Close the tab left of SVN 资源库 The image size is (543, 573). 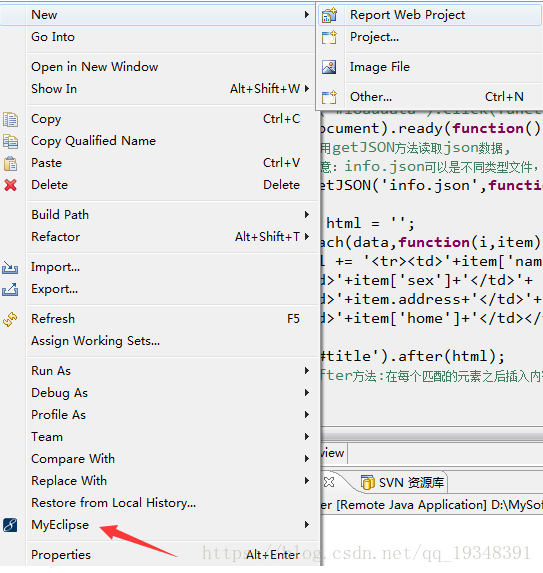(x=329, y=482)
